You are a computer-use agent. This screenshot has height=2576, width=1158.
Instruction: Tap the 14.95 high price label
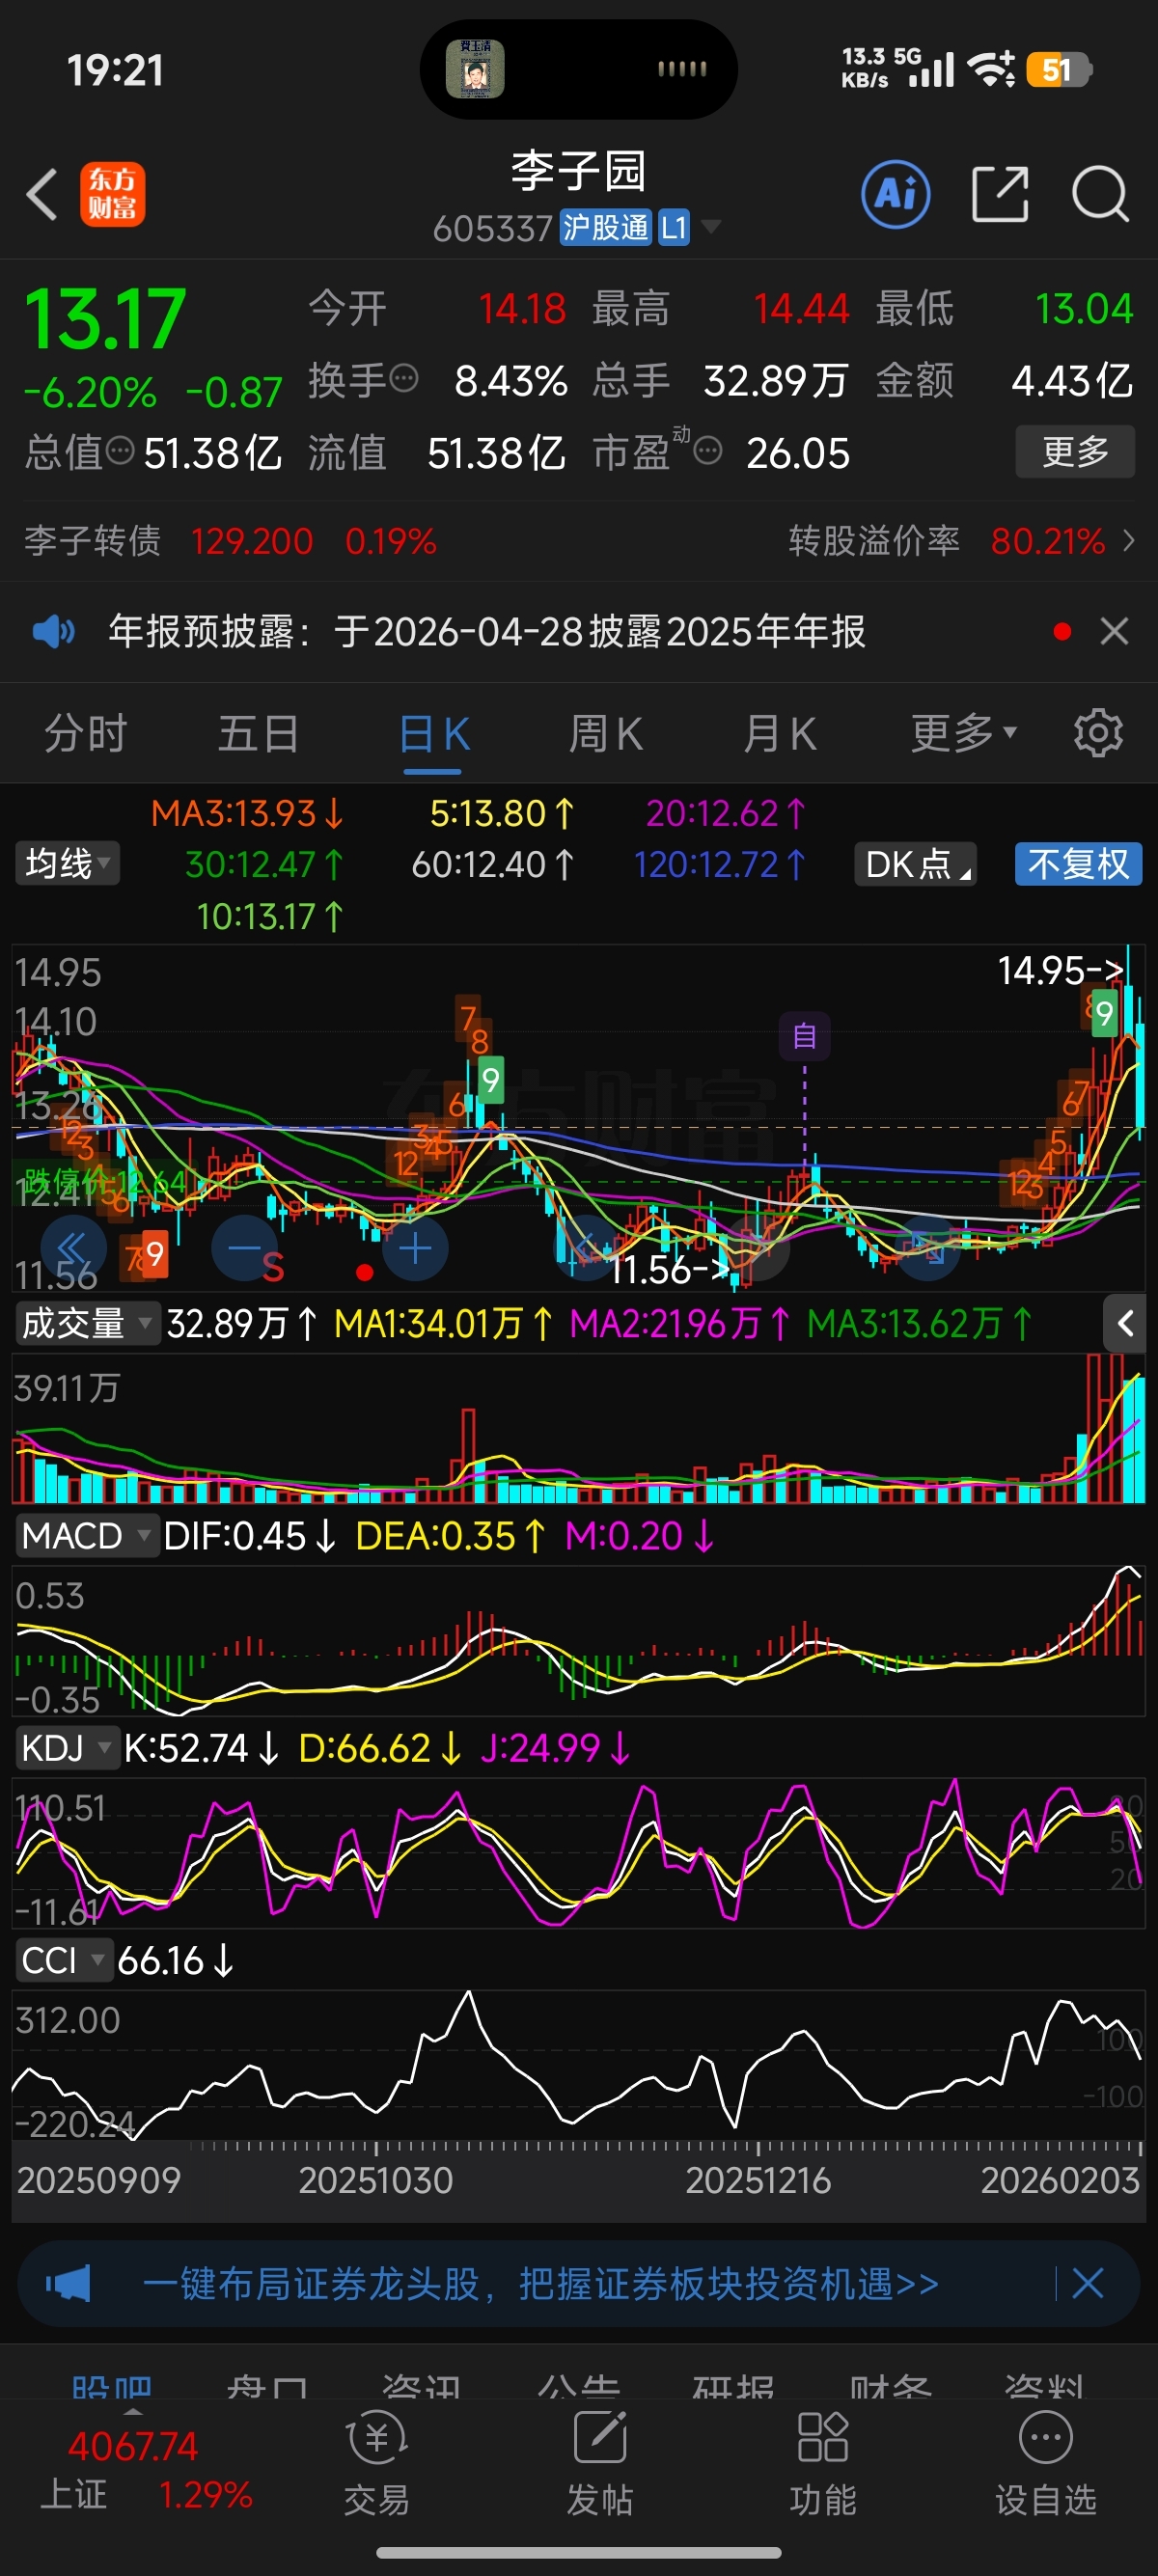pyautogui.click(x=1060, y=970)
